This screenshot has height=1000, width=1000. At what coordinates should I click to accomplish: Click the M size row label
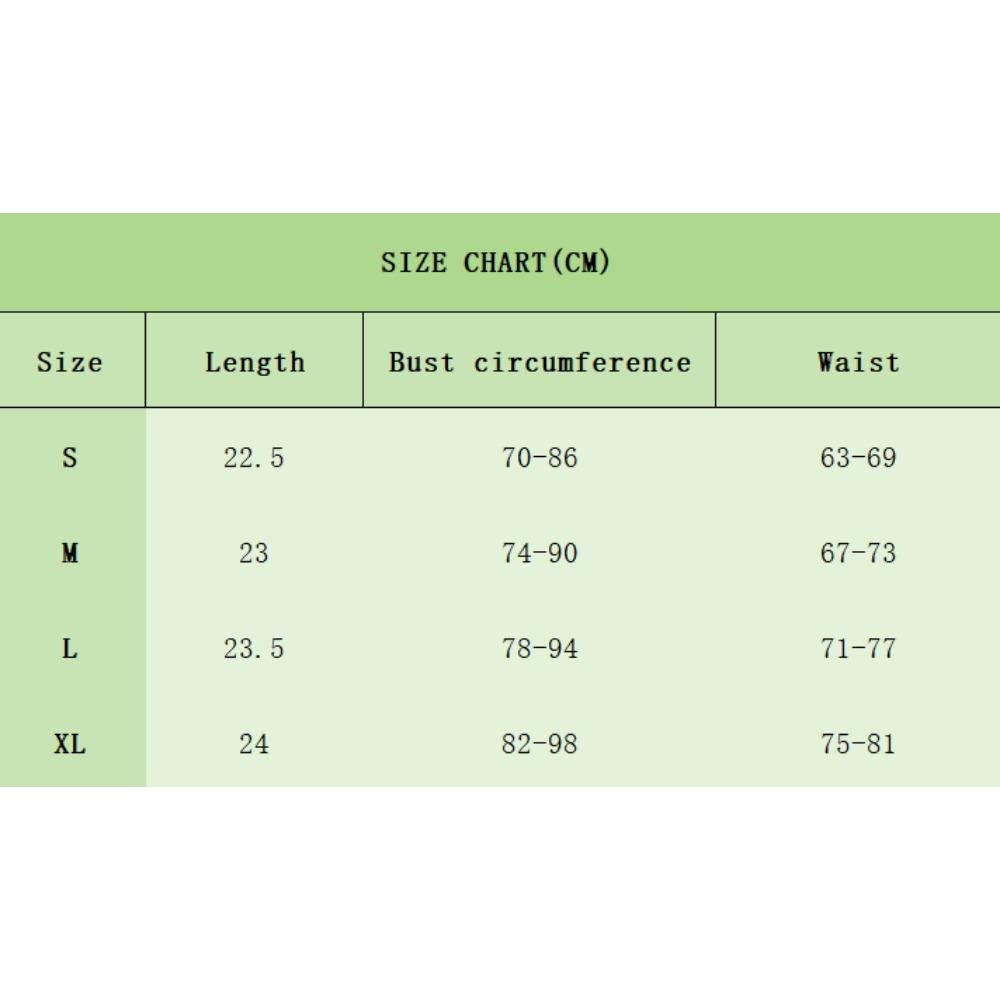pos(70,553)
